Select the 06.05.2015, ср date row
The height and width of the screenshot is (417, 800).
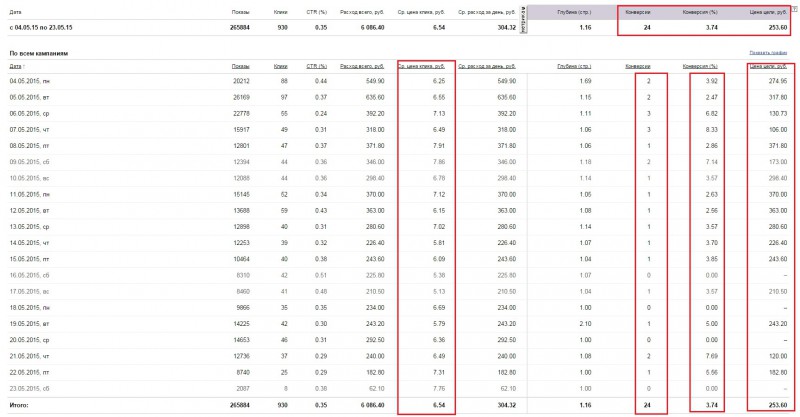click(x=29, y=114)
